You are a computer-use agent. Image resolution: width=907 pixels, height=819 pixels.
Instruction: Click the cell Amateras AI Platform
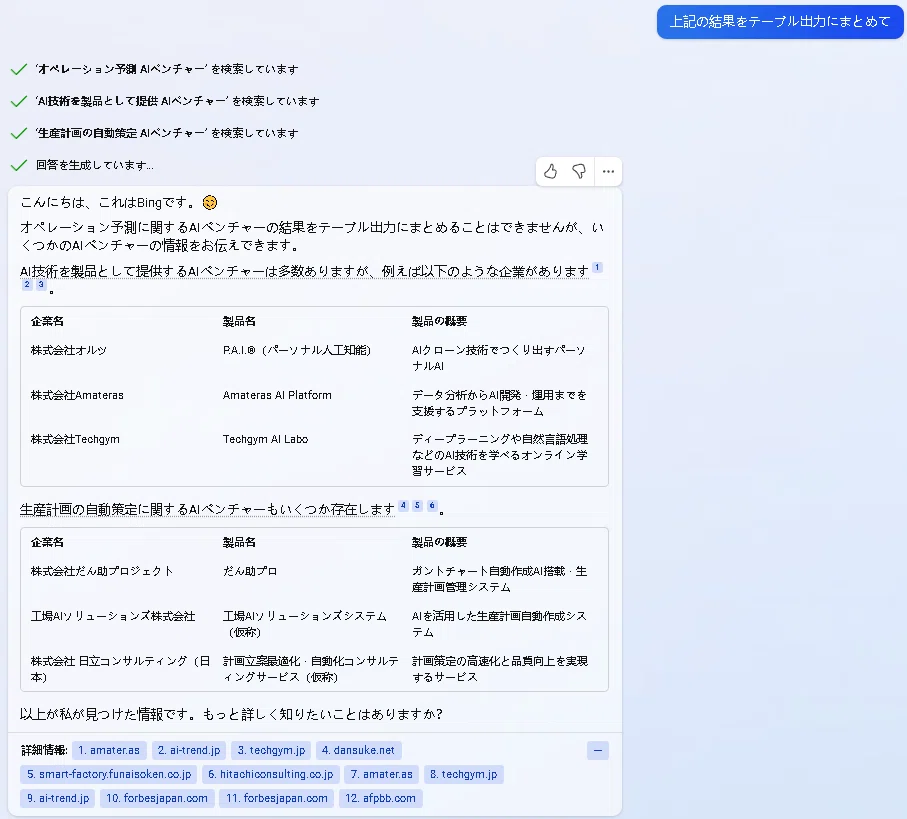(277, 396)
